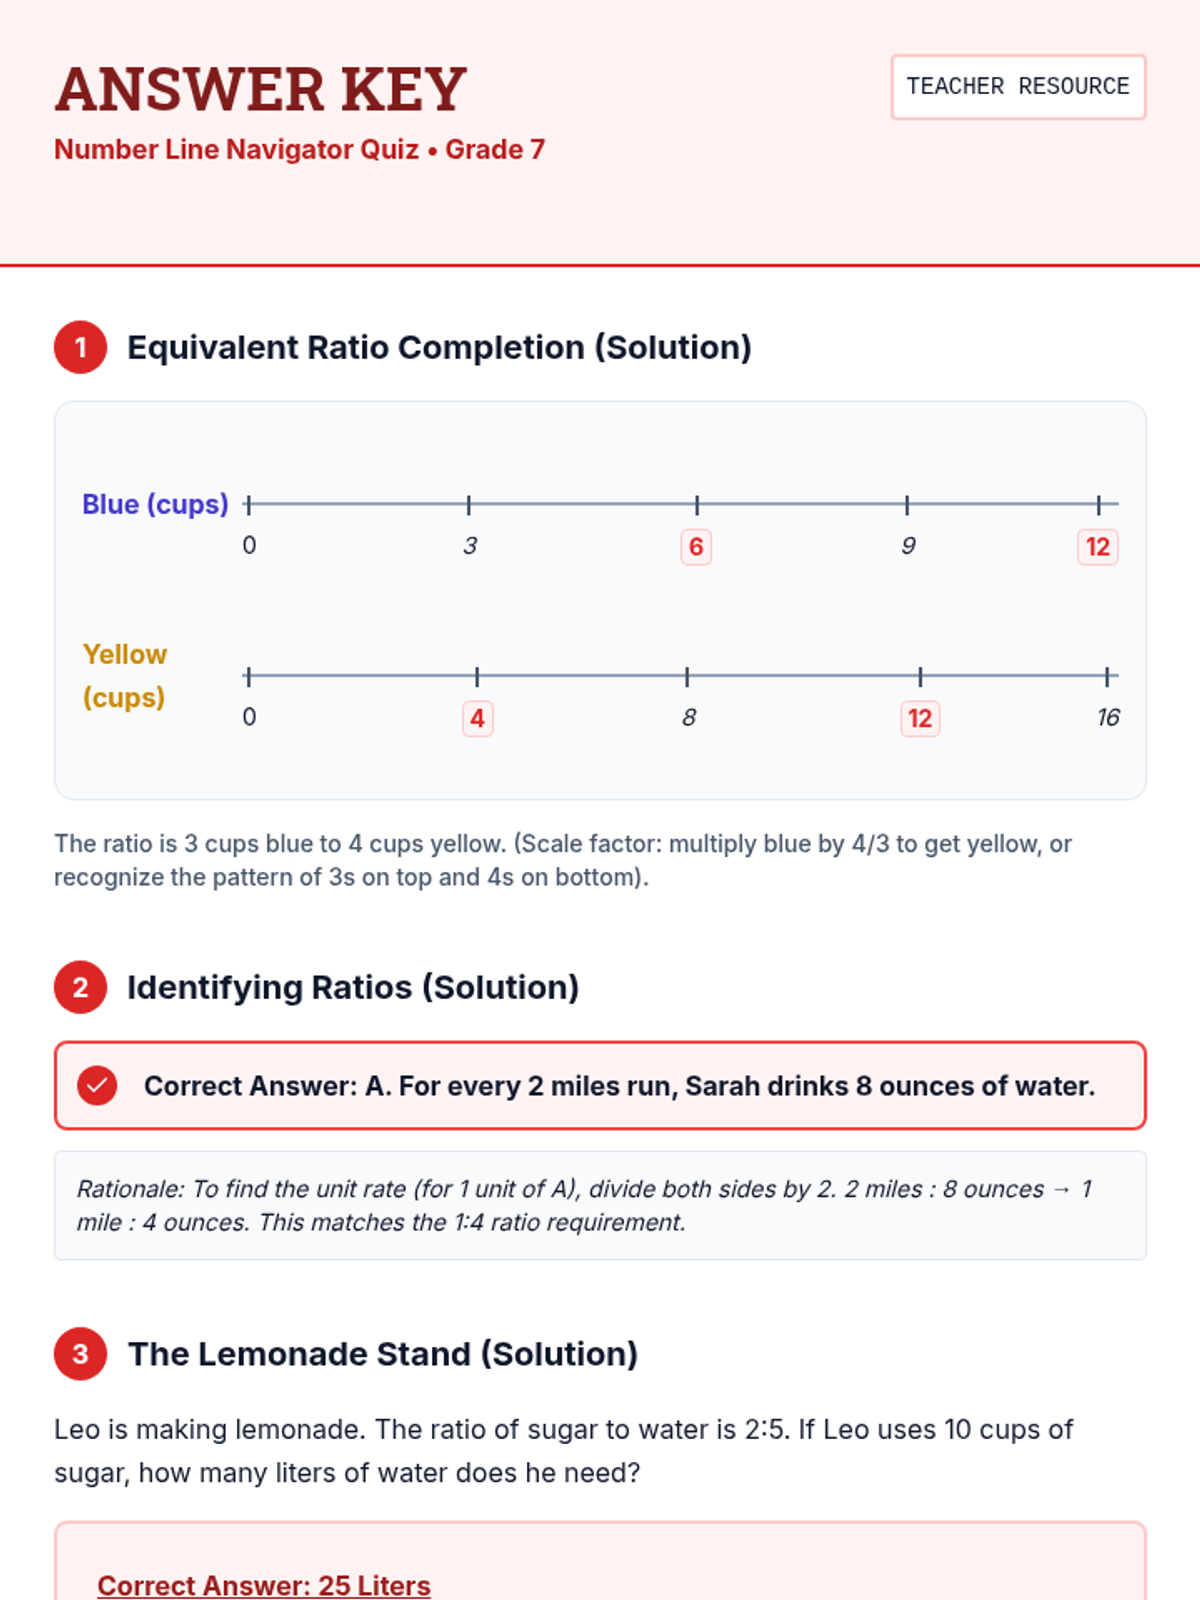Image resolution: width=1200 pixels, height=1600 pixels.
Task: Click the 9 mark on Blue line
Action: (x=908, y=546)
